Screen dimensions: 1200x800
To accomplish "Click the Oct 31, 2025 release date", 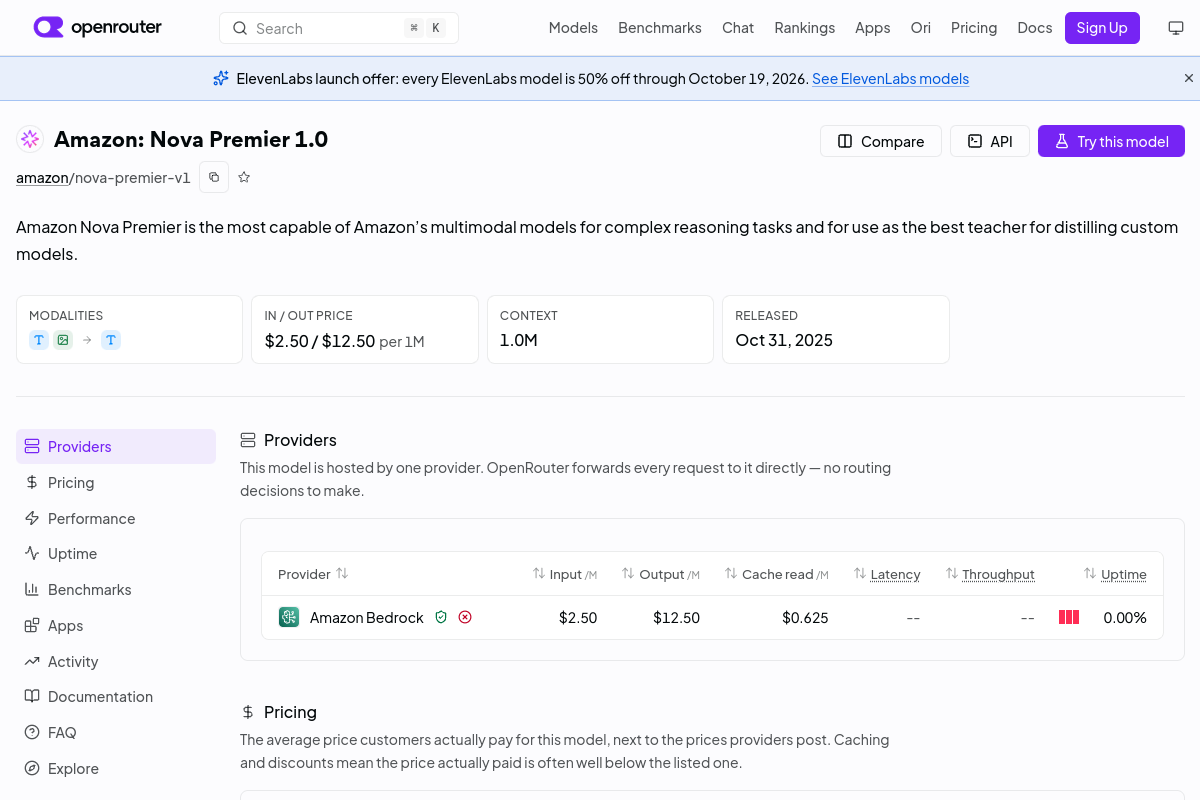I will (x=784, y=340).
